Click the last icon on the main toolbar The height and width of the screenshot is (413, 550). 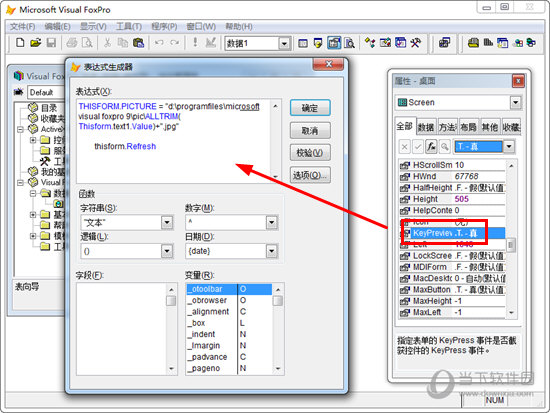click(x=532, y=43)
